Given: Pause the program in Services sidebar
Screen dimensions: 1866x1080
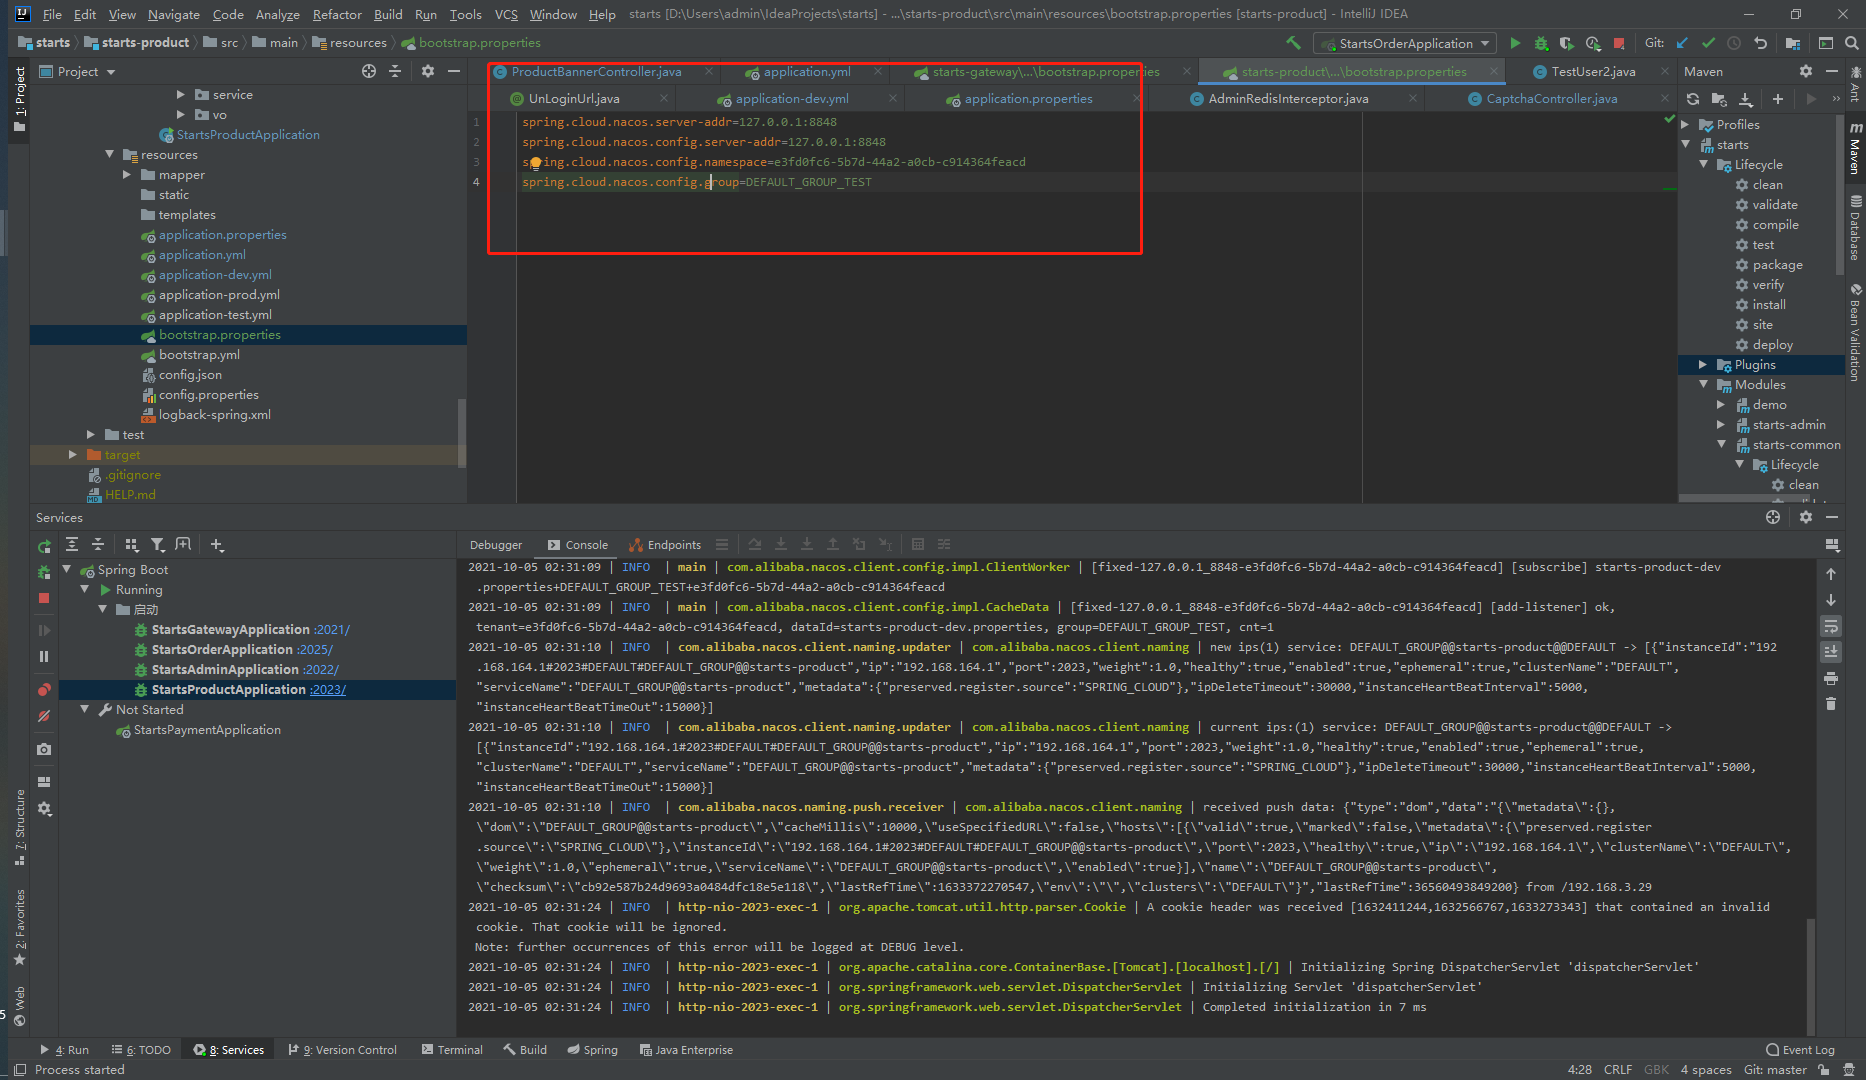Looking at the screenshot, I should [x=44, y=656].
